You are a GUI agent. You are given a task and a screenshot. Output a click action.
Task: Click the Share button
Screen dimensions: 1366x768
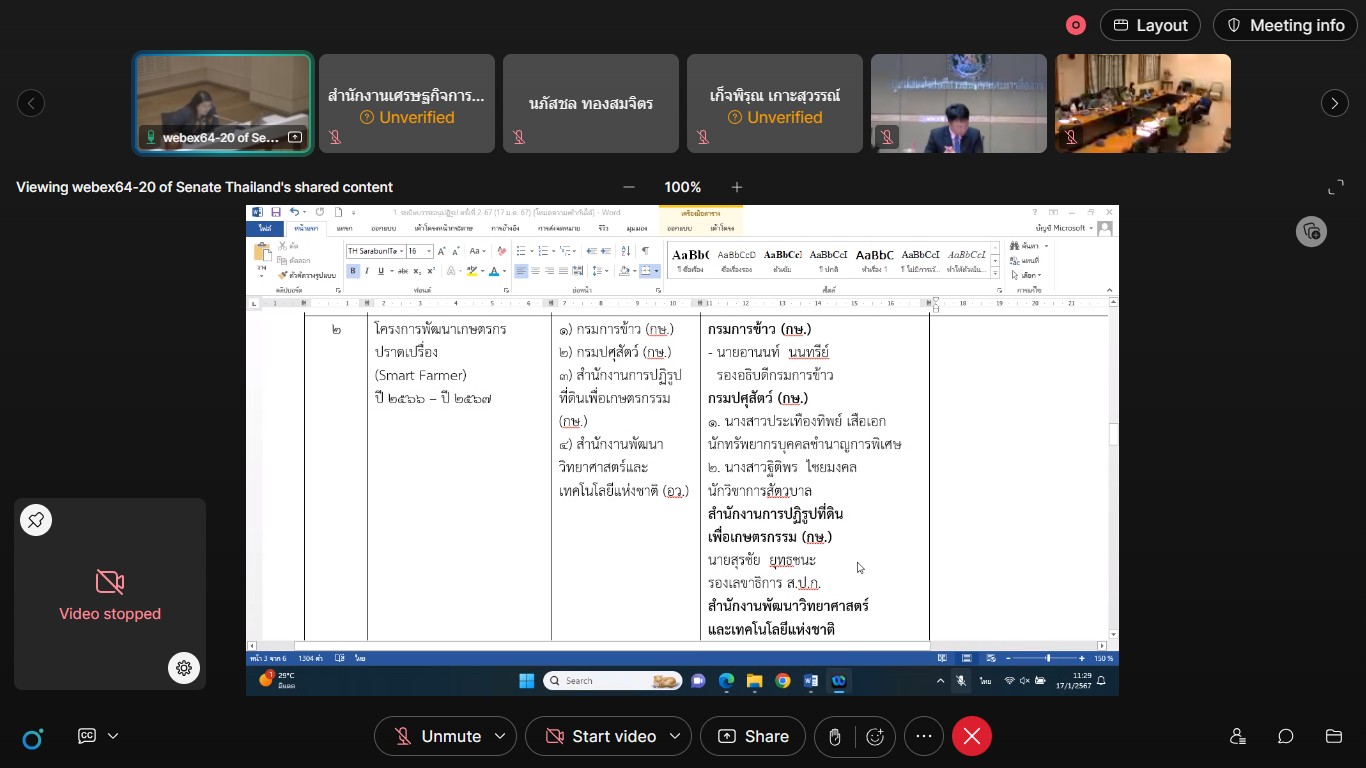tap(753, 736)
